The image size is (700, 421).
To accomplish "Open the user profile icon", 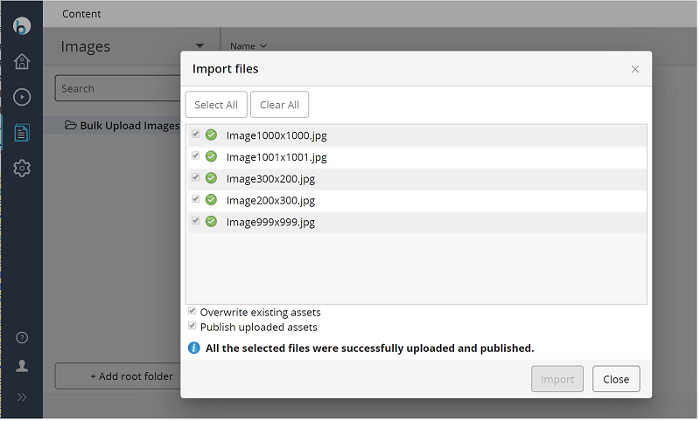I will tap(21, 367).
